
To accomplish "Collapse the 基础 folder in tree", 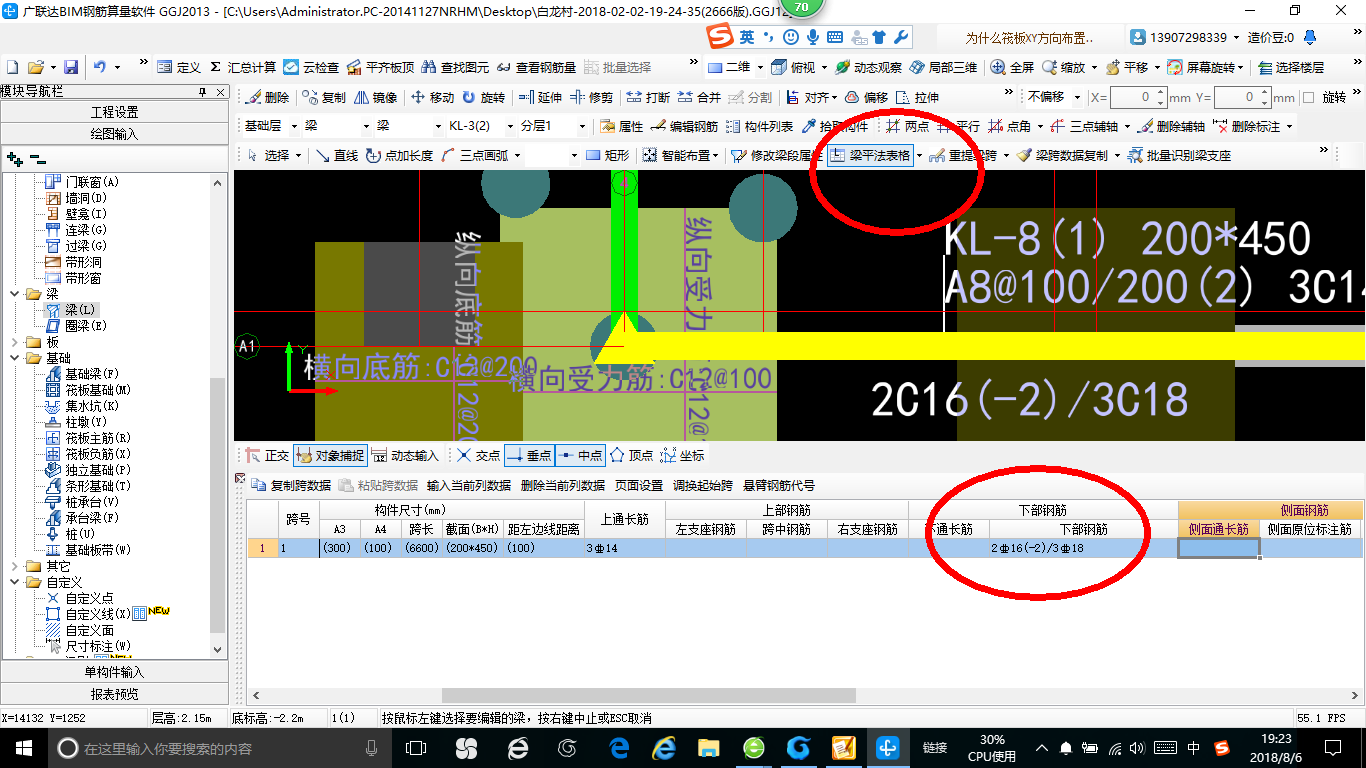I will click(15, 358).
